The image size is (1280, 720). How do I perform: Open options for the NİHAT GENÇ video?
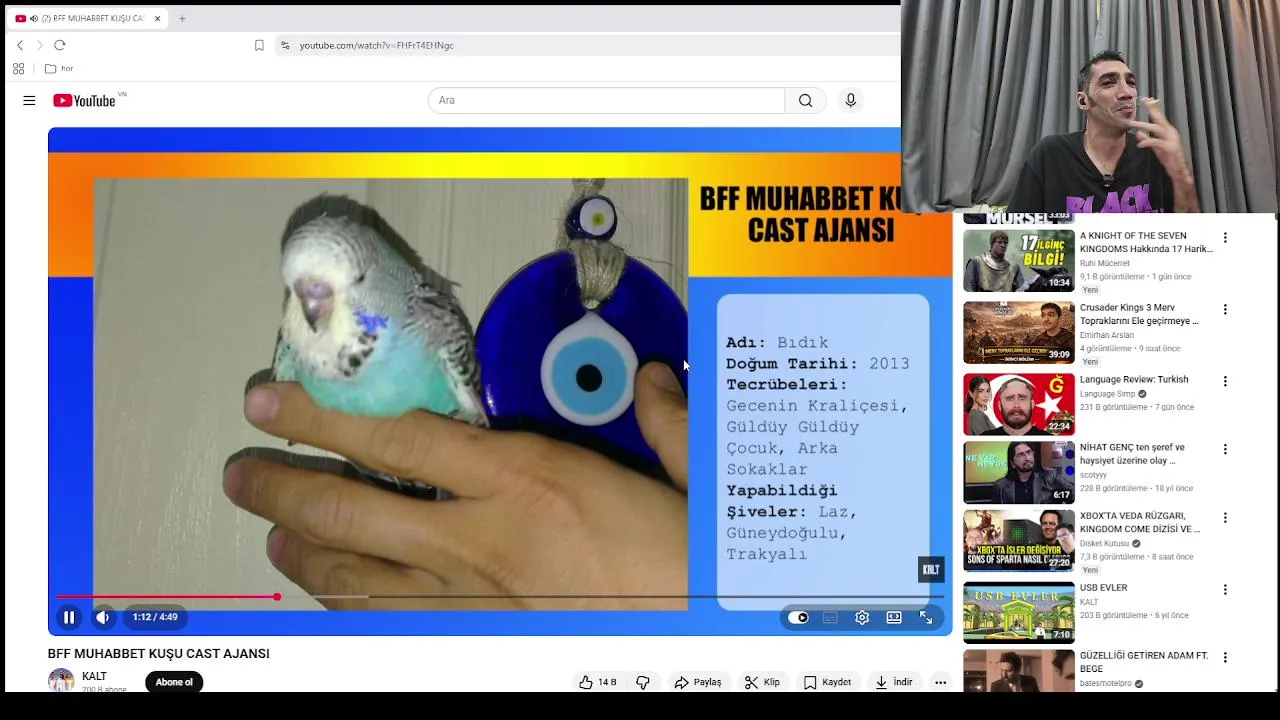1225,449
